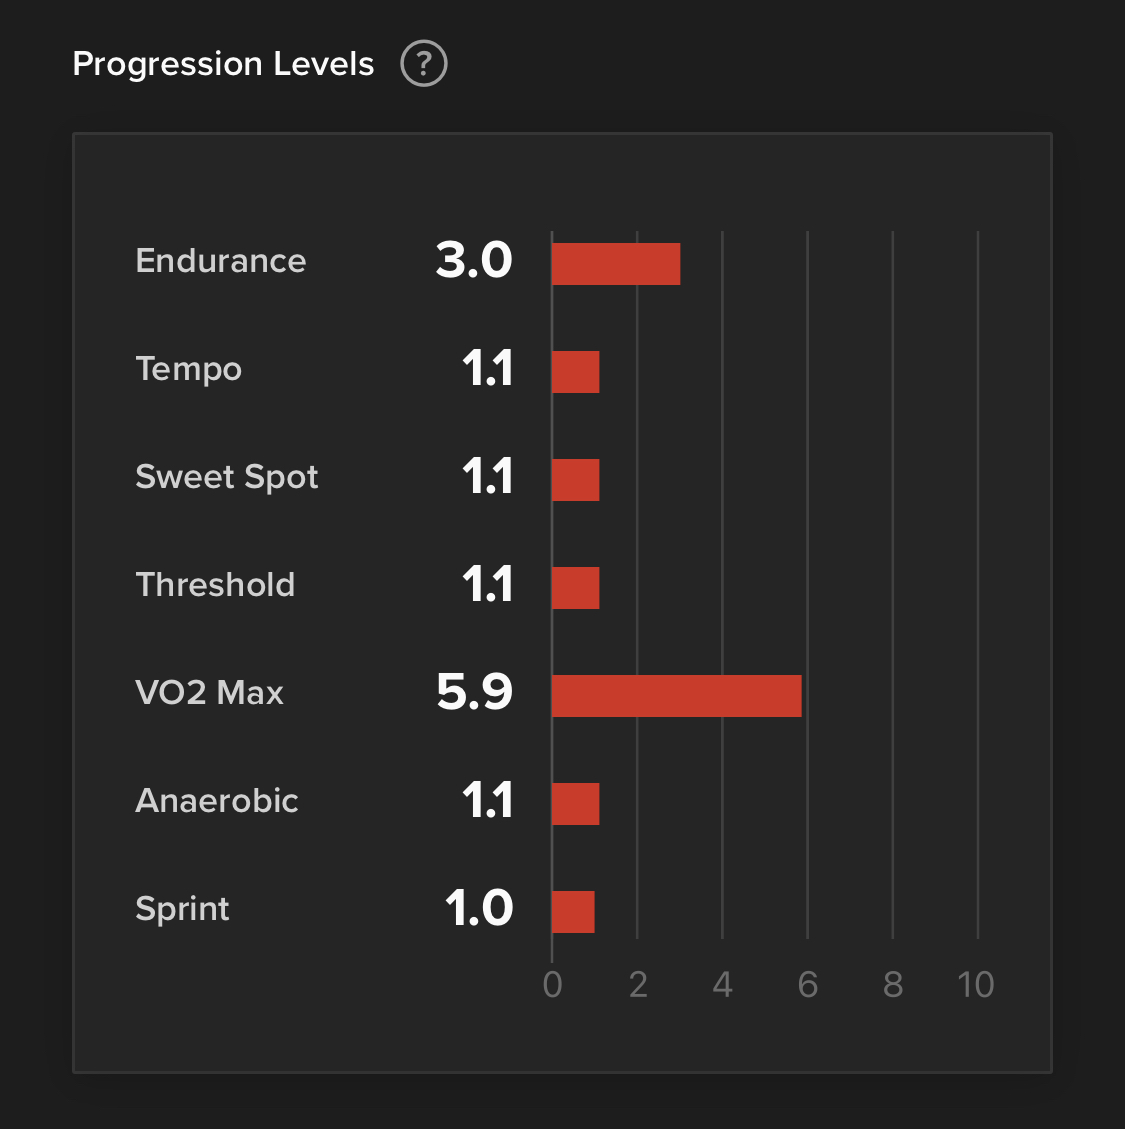Click the VO2 Max zone label
1125x1129 pixels.
click(210, 693)
